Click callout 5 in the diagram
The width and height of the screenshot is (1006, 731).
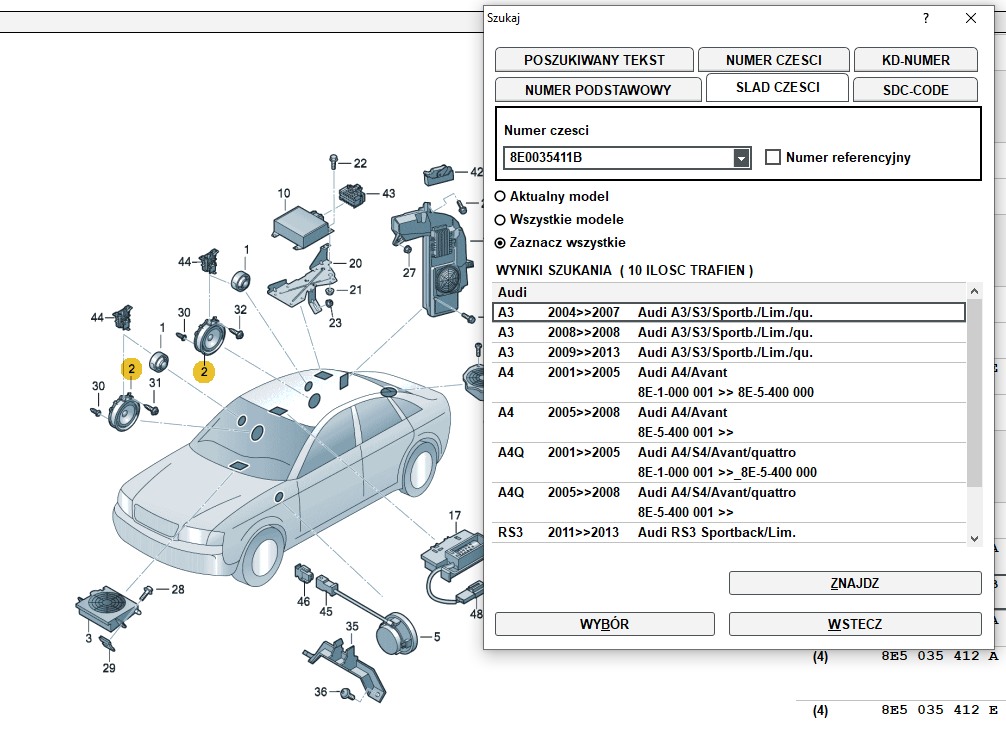pos(437,637)
